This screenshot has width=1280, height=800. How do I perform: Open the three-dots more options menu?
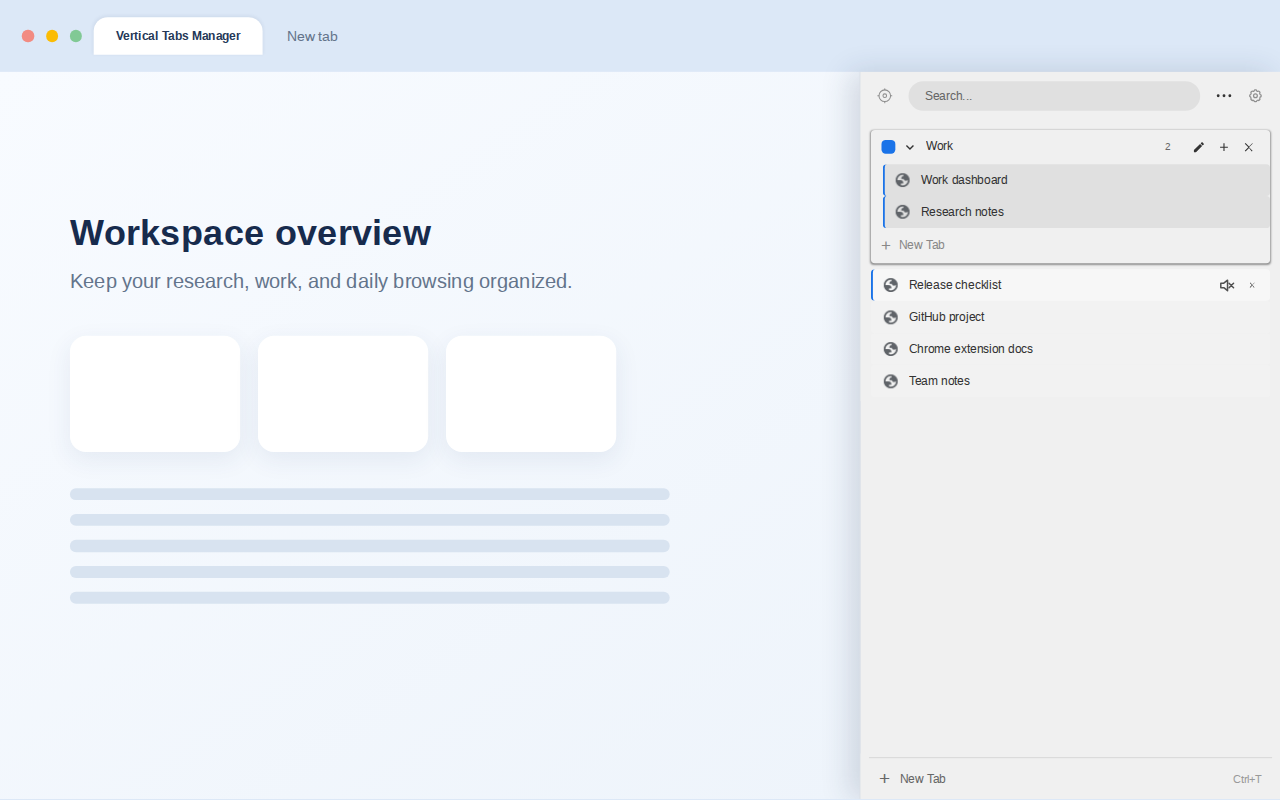pyautogui.click(x=1224, y=96)
